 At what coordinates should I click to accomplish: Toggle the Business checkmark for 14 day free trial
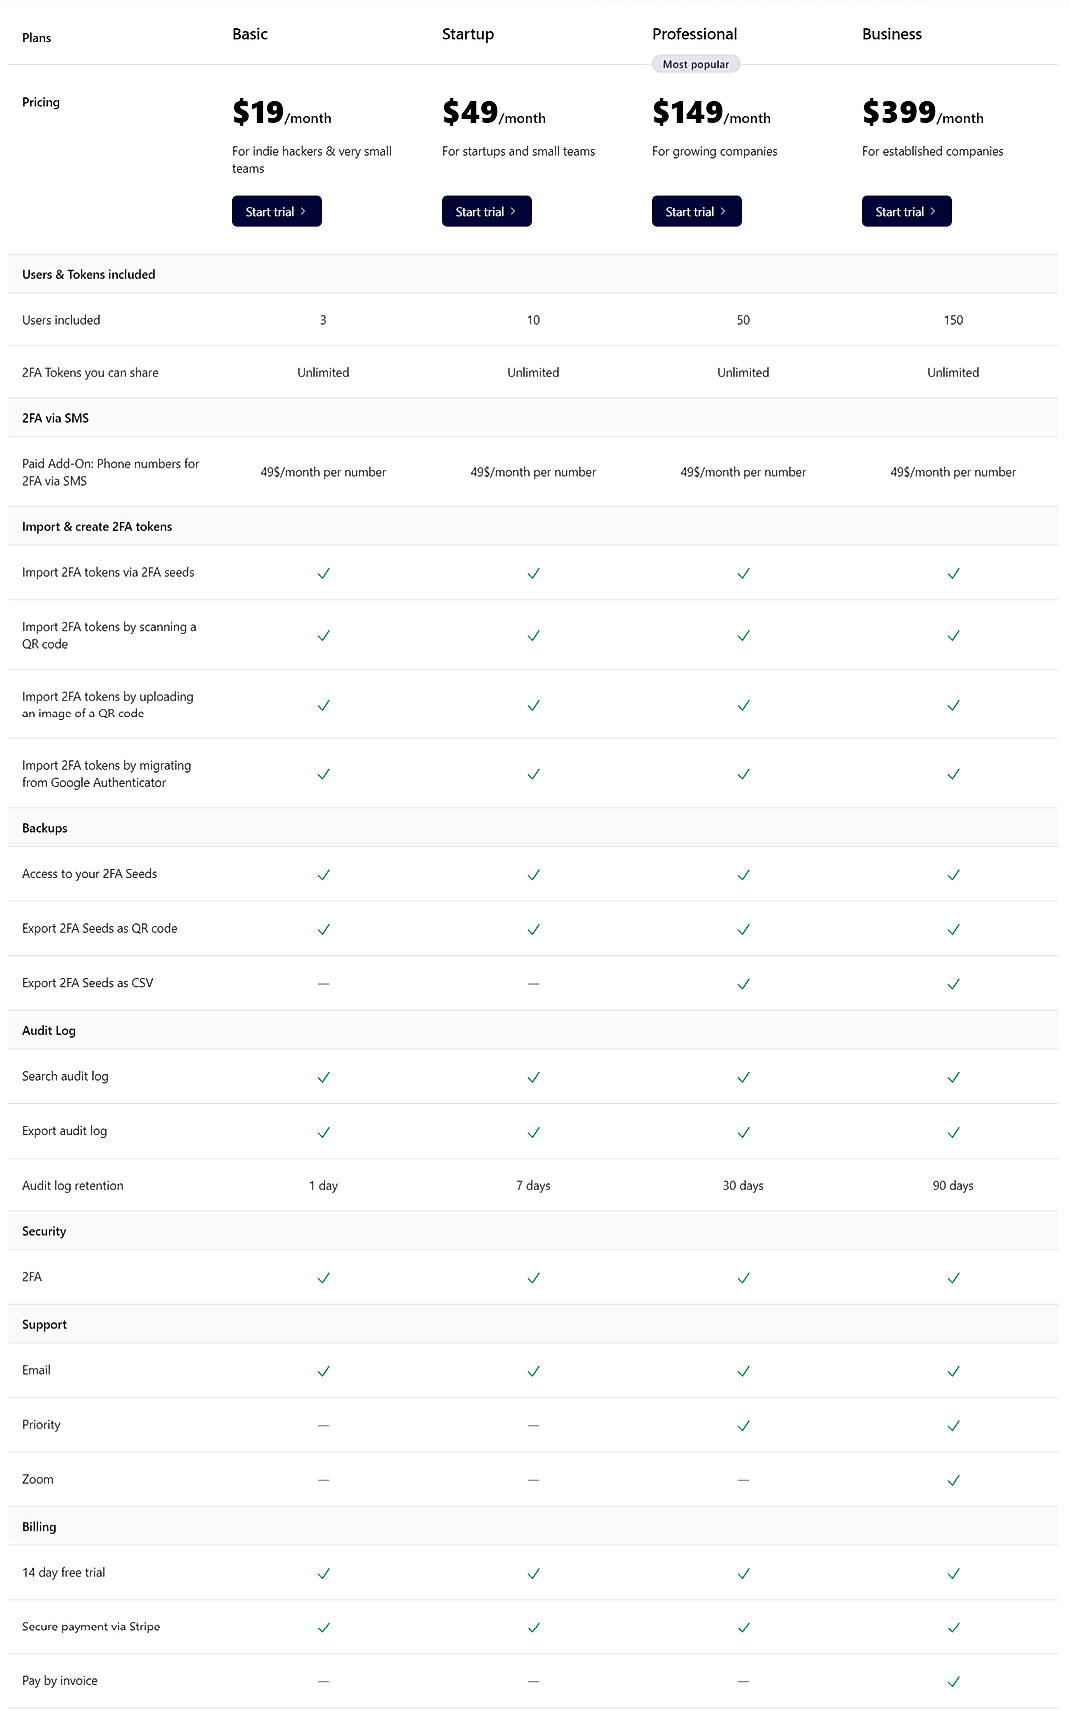pyautogui.click(x=952, y=1572)
